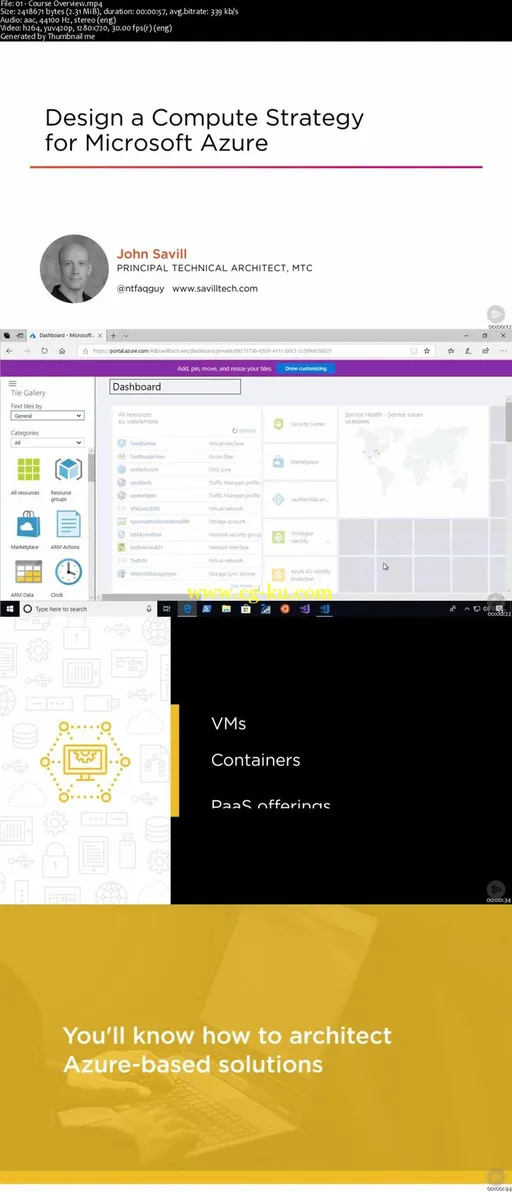Screen dimensions: 512x1192
Task: Open the TestVN virtual network row
Action: coord(187,560)
